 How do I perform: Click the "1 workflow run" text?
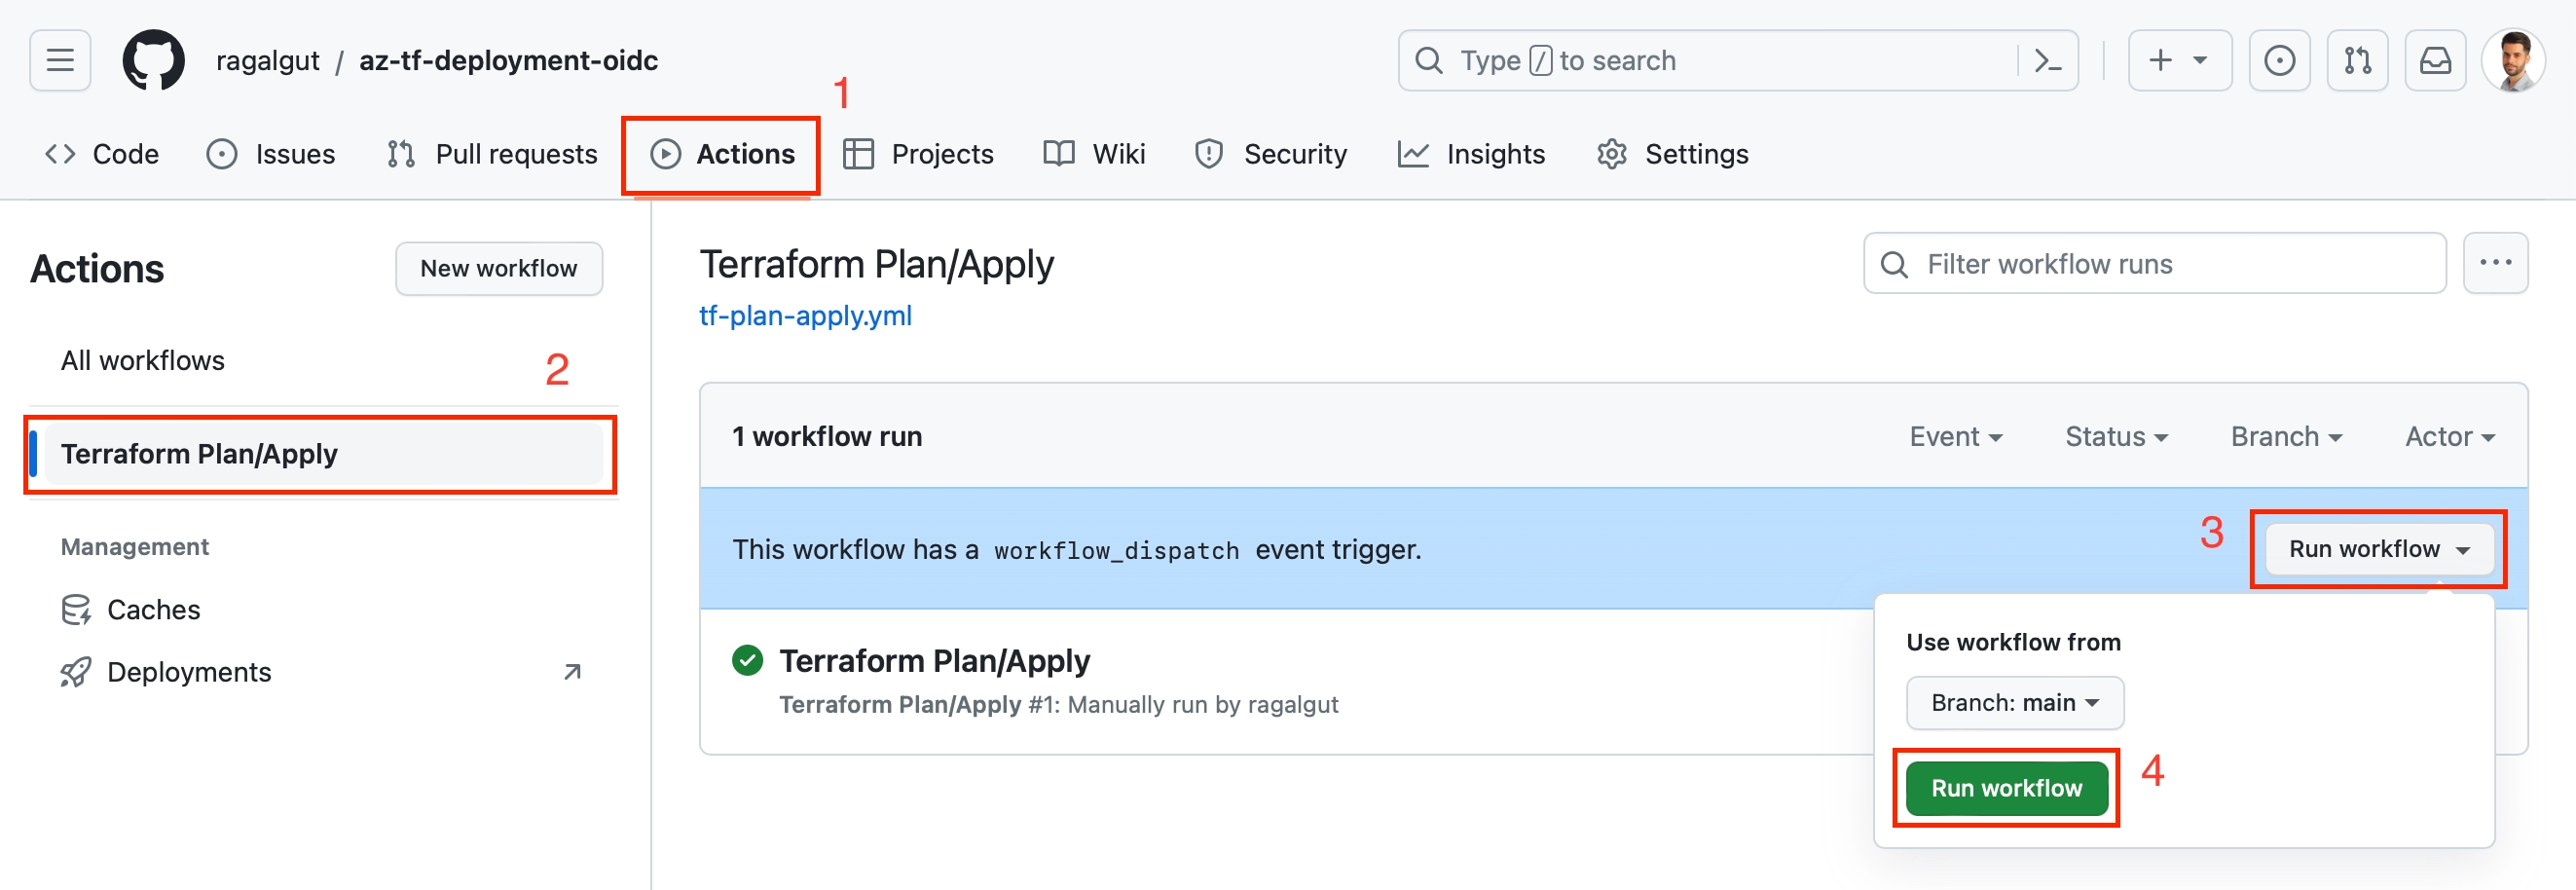pos(827,437)
